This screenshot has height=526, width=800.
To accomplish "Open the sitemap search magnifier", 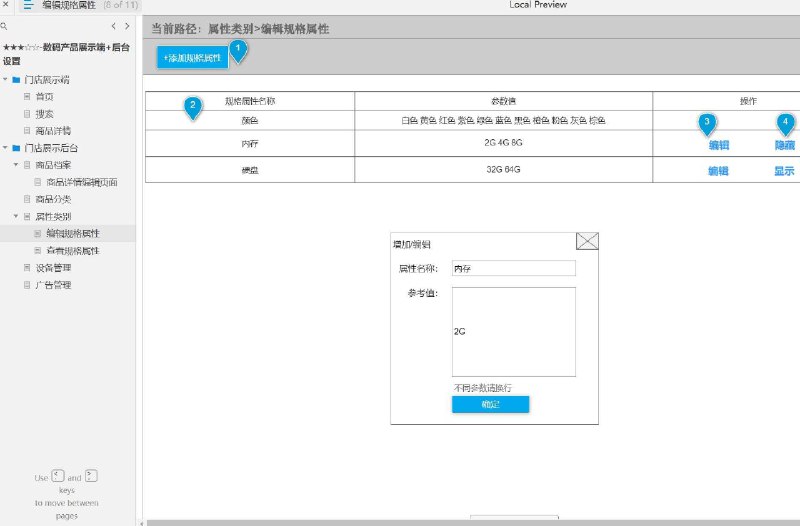I will (x=4, y=26).
